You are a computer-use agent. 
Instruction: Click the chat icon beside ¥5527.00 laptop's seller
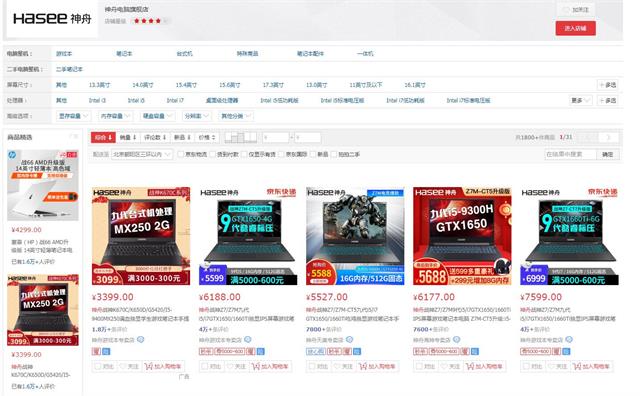349,340
